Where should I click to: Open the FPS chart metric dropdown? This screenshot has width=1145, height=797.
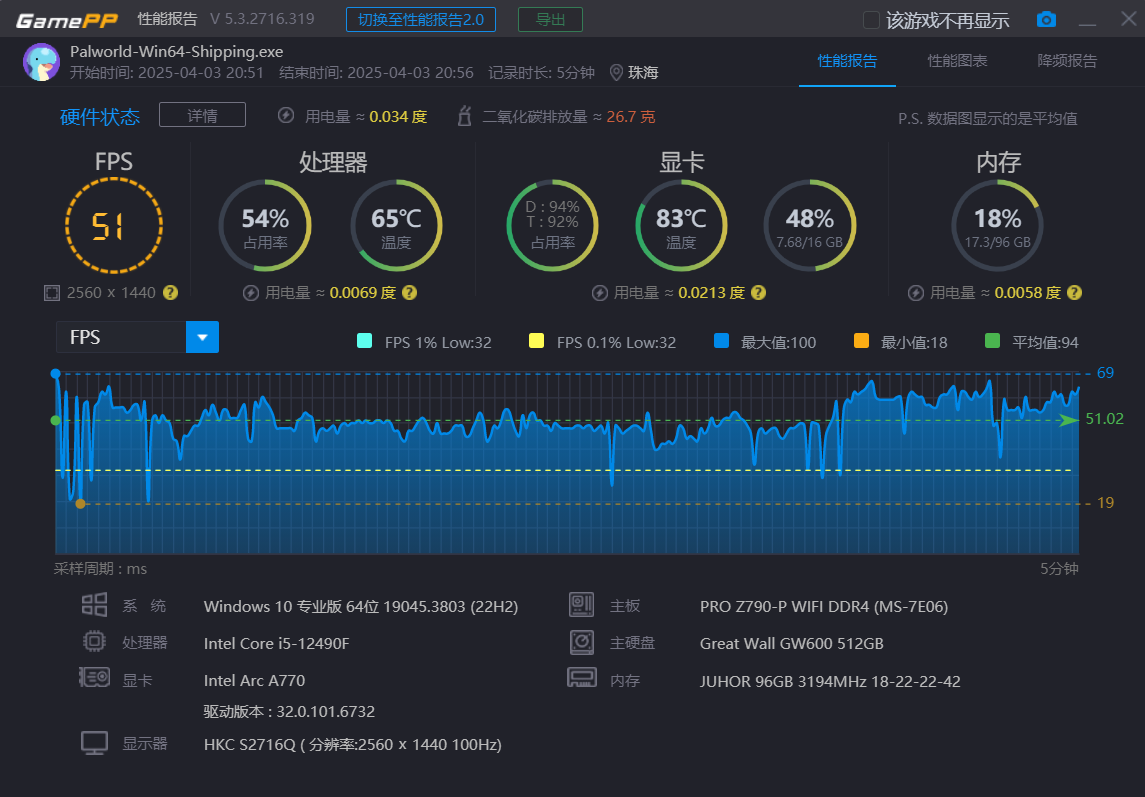click(202, 337)
